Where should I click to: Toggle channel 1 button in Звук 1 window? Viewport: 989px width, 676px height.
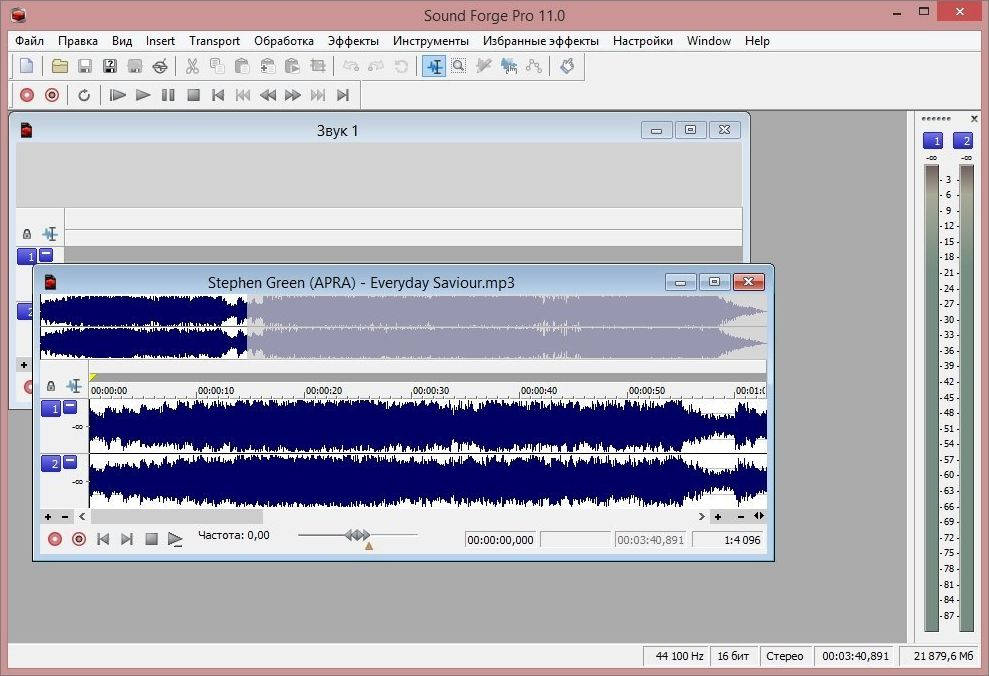click(x=27, y=257)
